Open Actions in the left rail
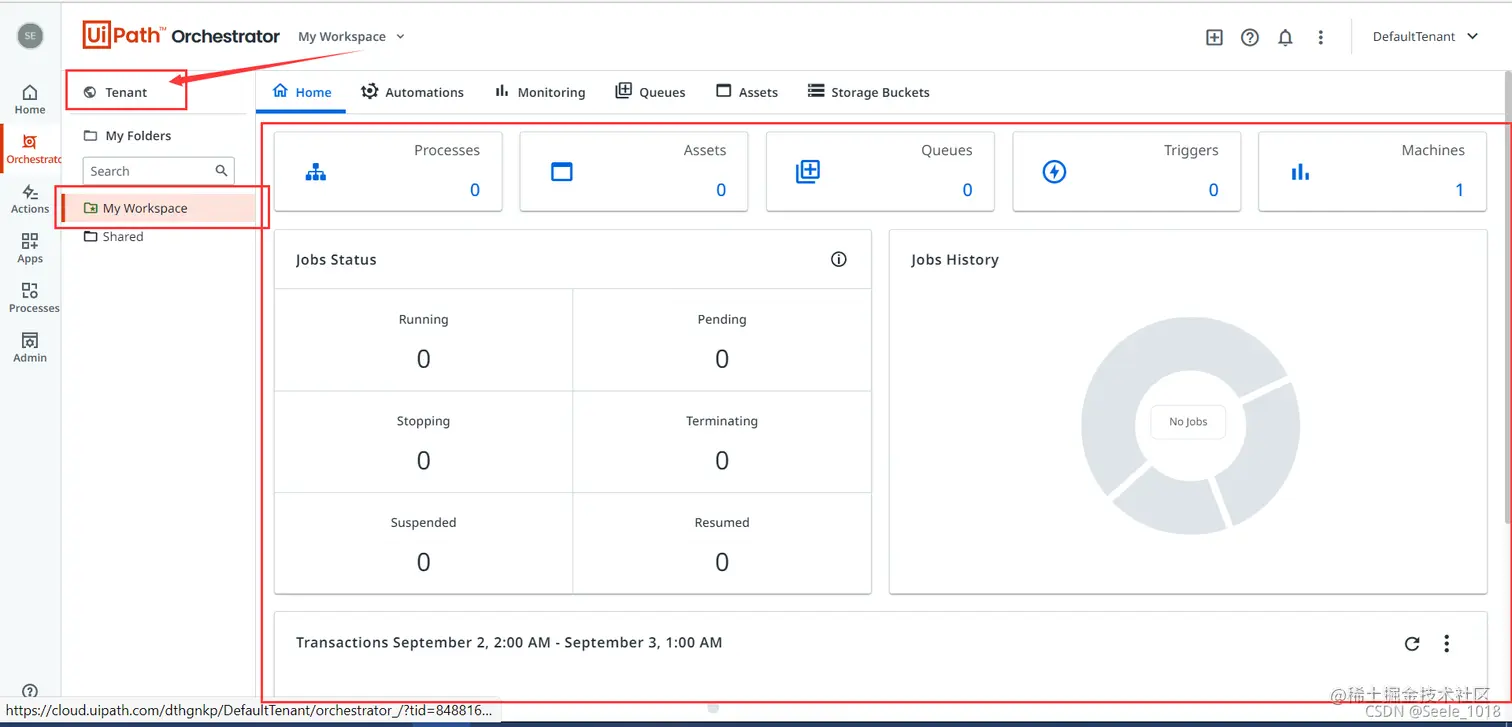 click(x=30, y=199)
